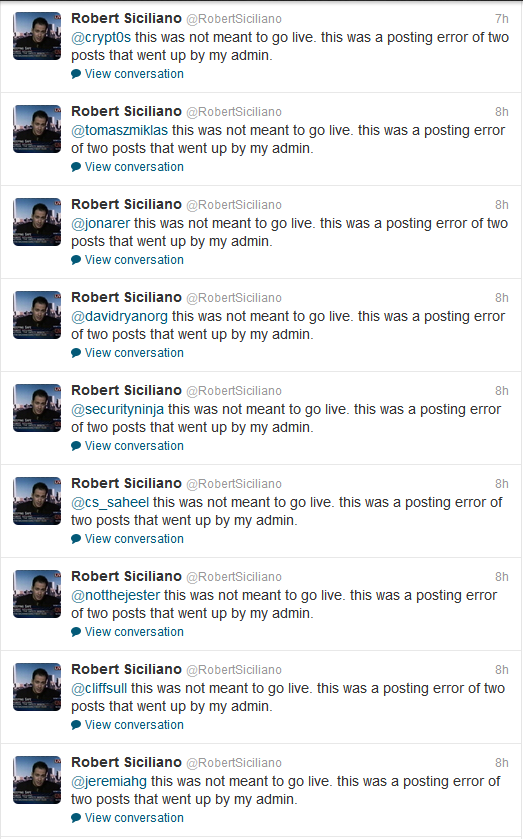Open the @cliffsull mention

[x=99, y=689]
